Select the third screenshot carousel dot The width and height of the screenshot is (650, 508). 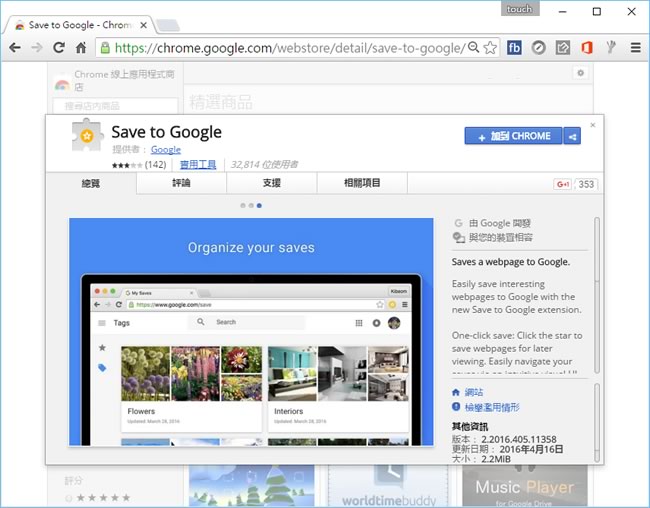click(259, 206)
